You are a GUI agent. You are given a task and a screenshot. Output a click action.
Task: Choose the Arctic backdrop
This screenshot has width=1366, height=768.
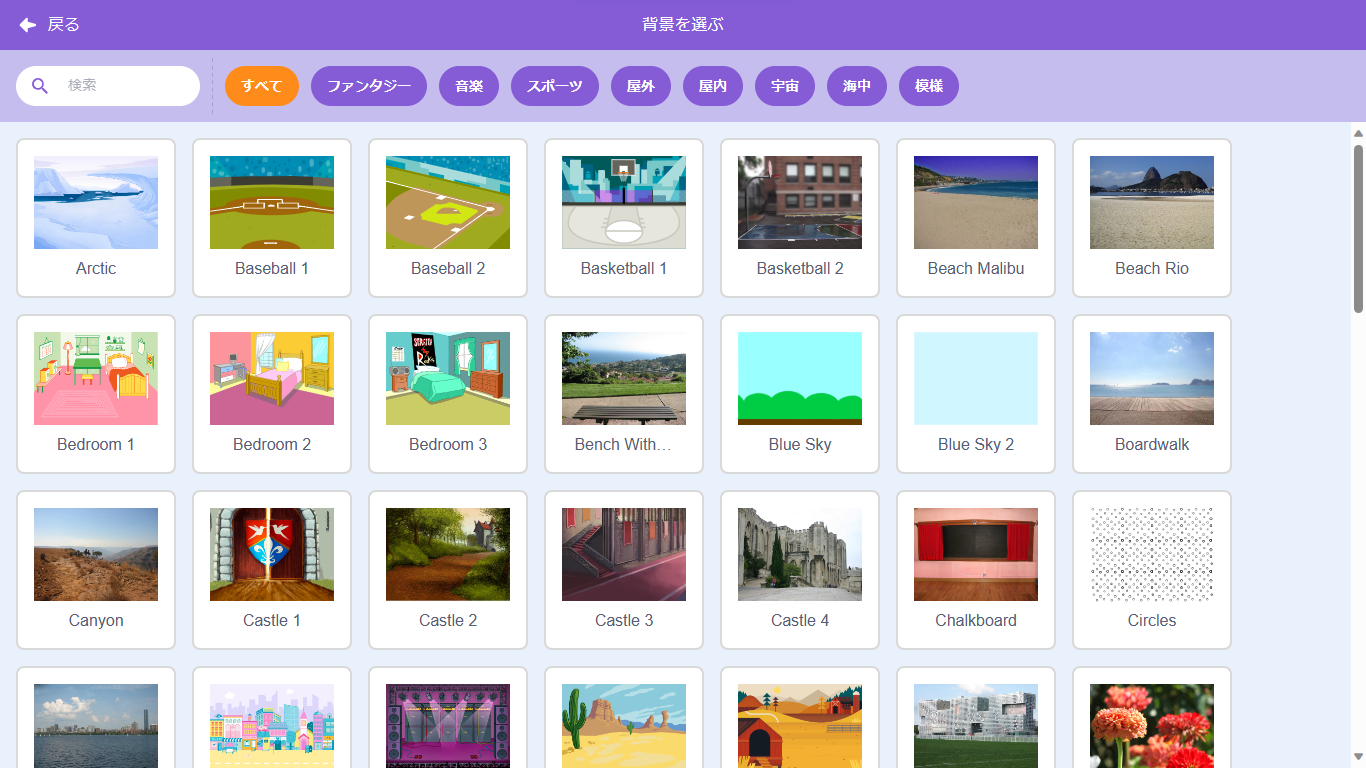(96, 218)
